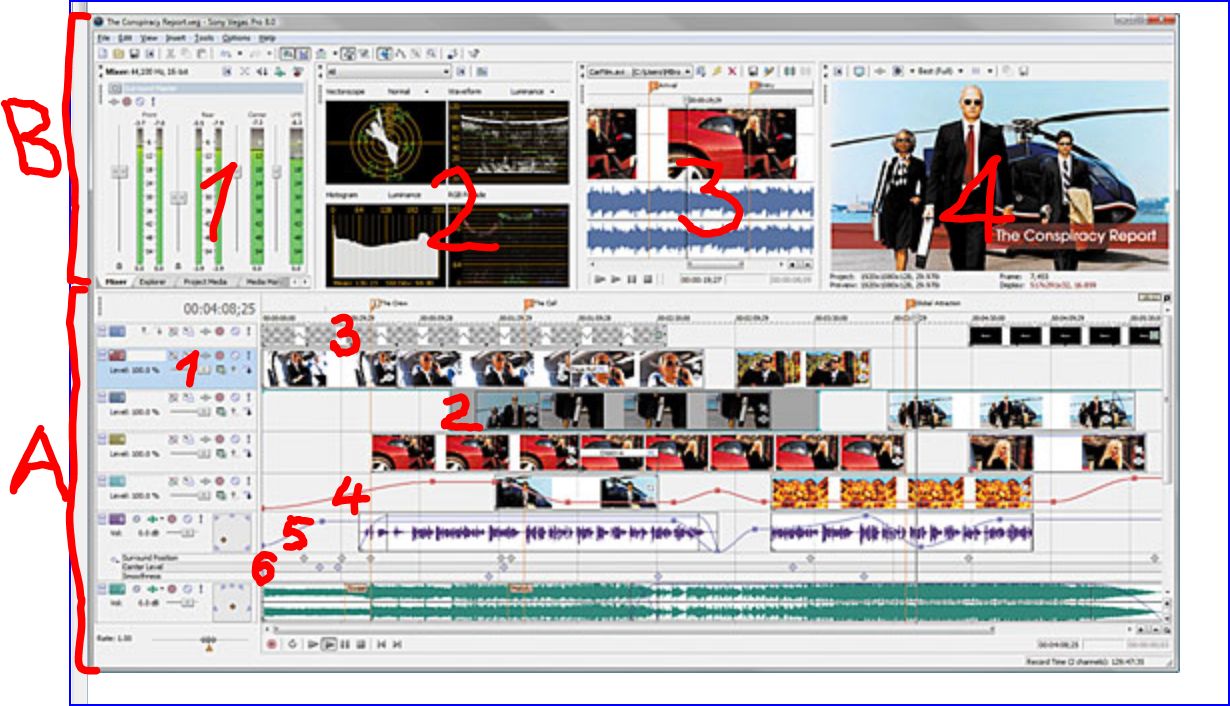
Task: Open Track FX on the first video track
Action: [x=205, y=332]
